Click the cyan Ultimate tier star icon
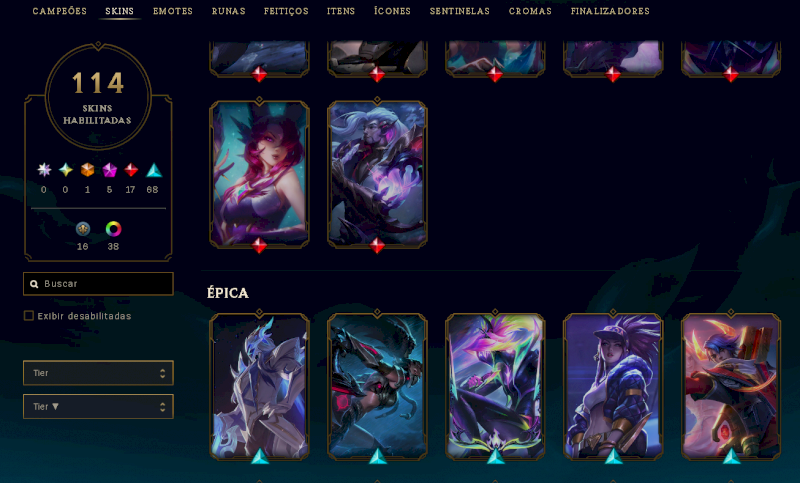The image size is (800, 483). pos(65,170)
